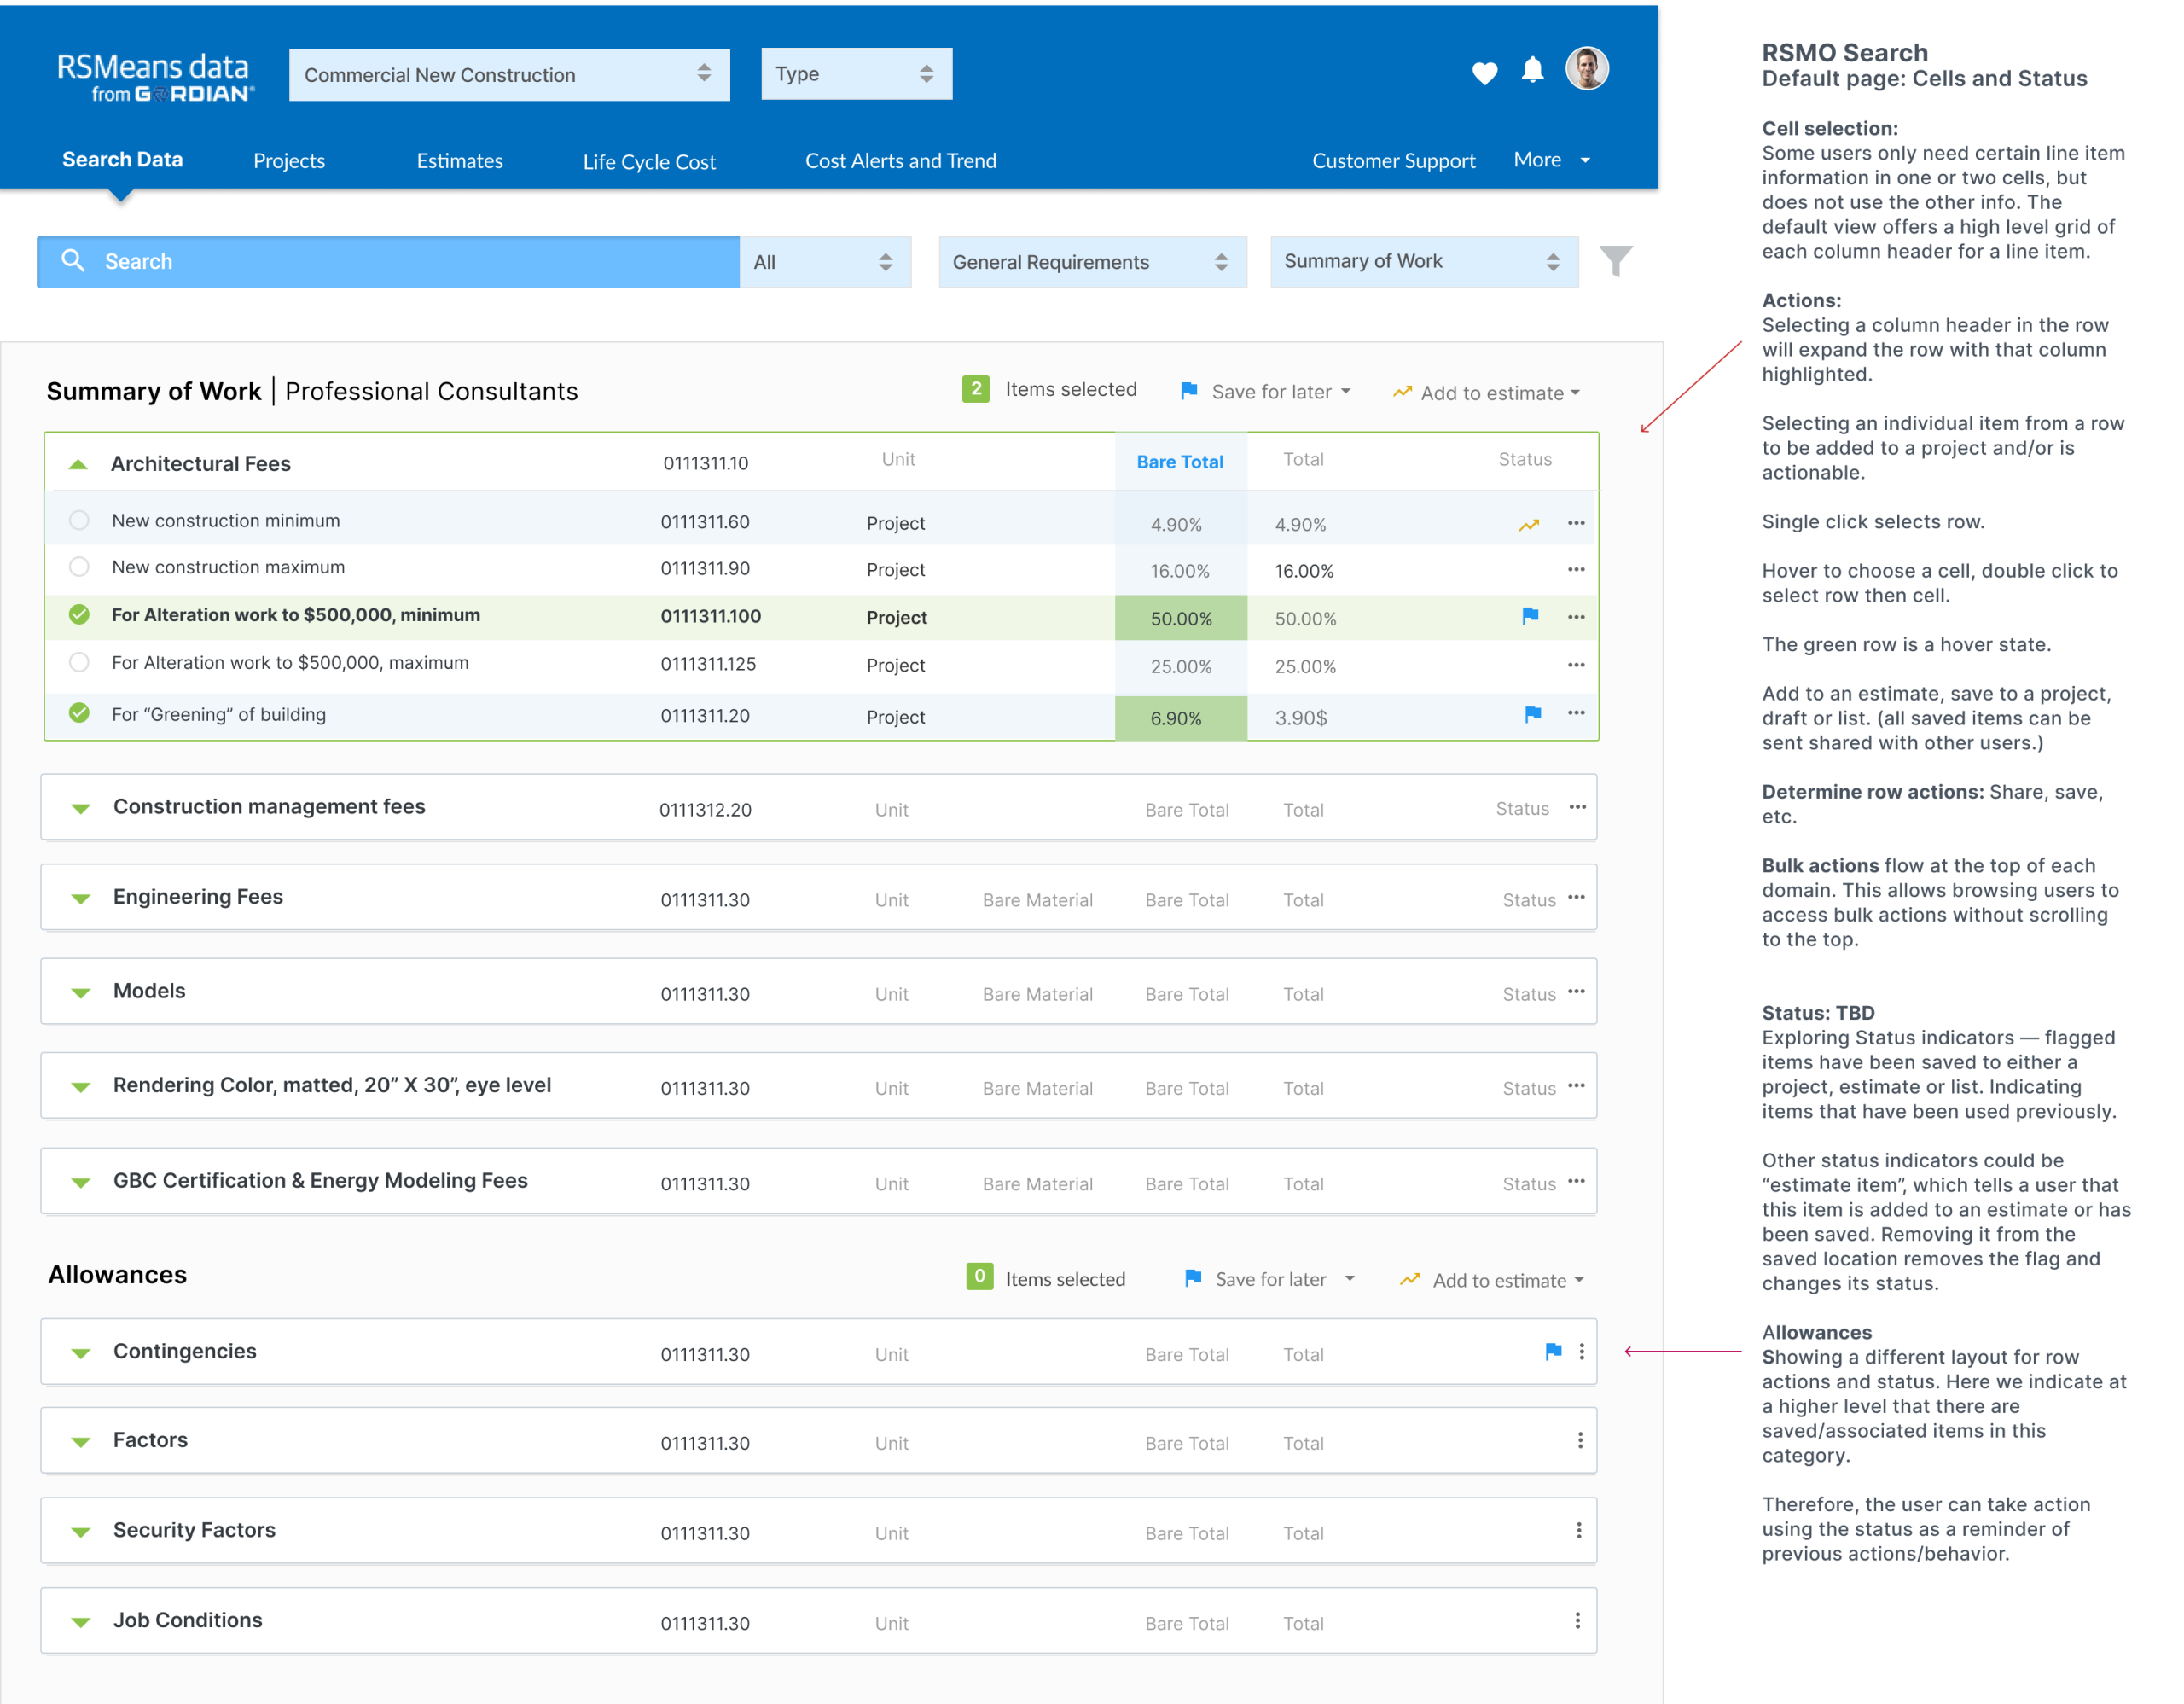Viewport: 2184px width, 1704px height.
Task: Click the Contingencies blue flag icon
Action: [x=1553, y=1352]
